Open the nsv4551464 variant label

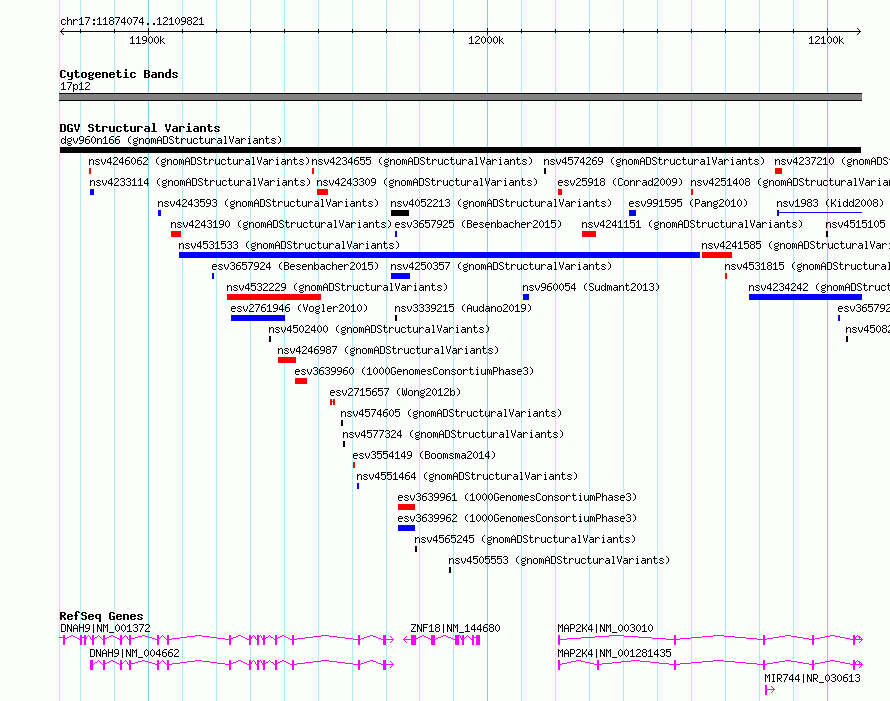coord(467,476)
